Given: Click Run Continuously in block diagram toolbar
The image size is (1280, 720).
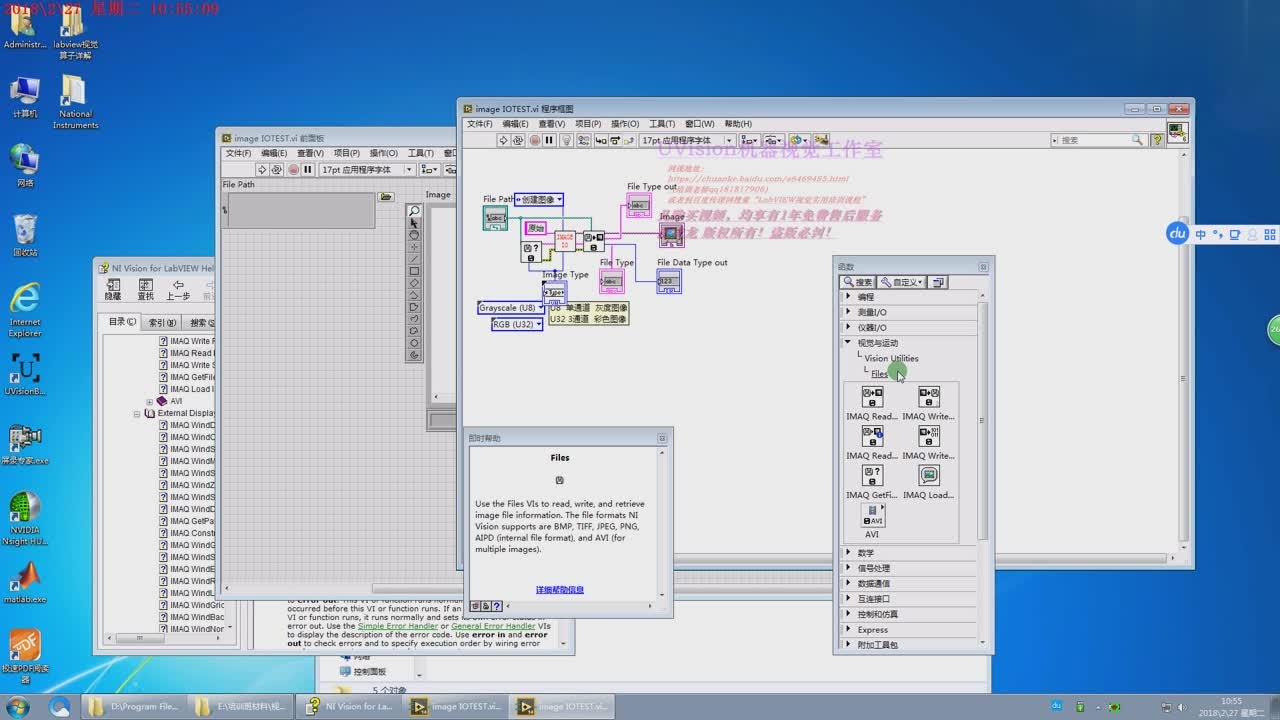Looking at the screenshot, I should tap(518, 140).
